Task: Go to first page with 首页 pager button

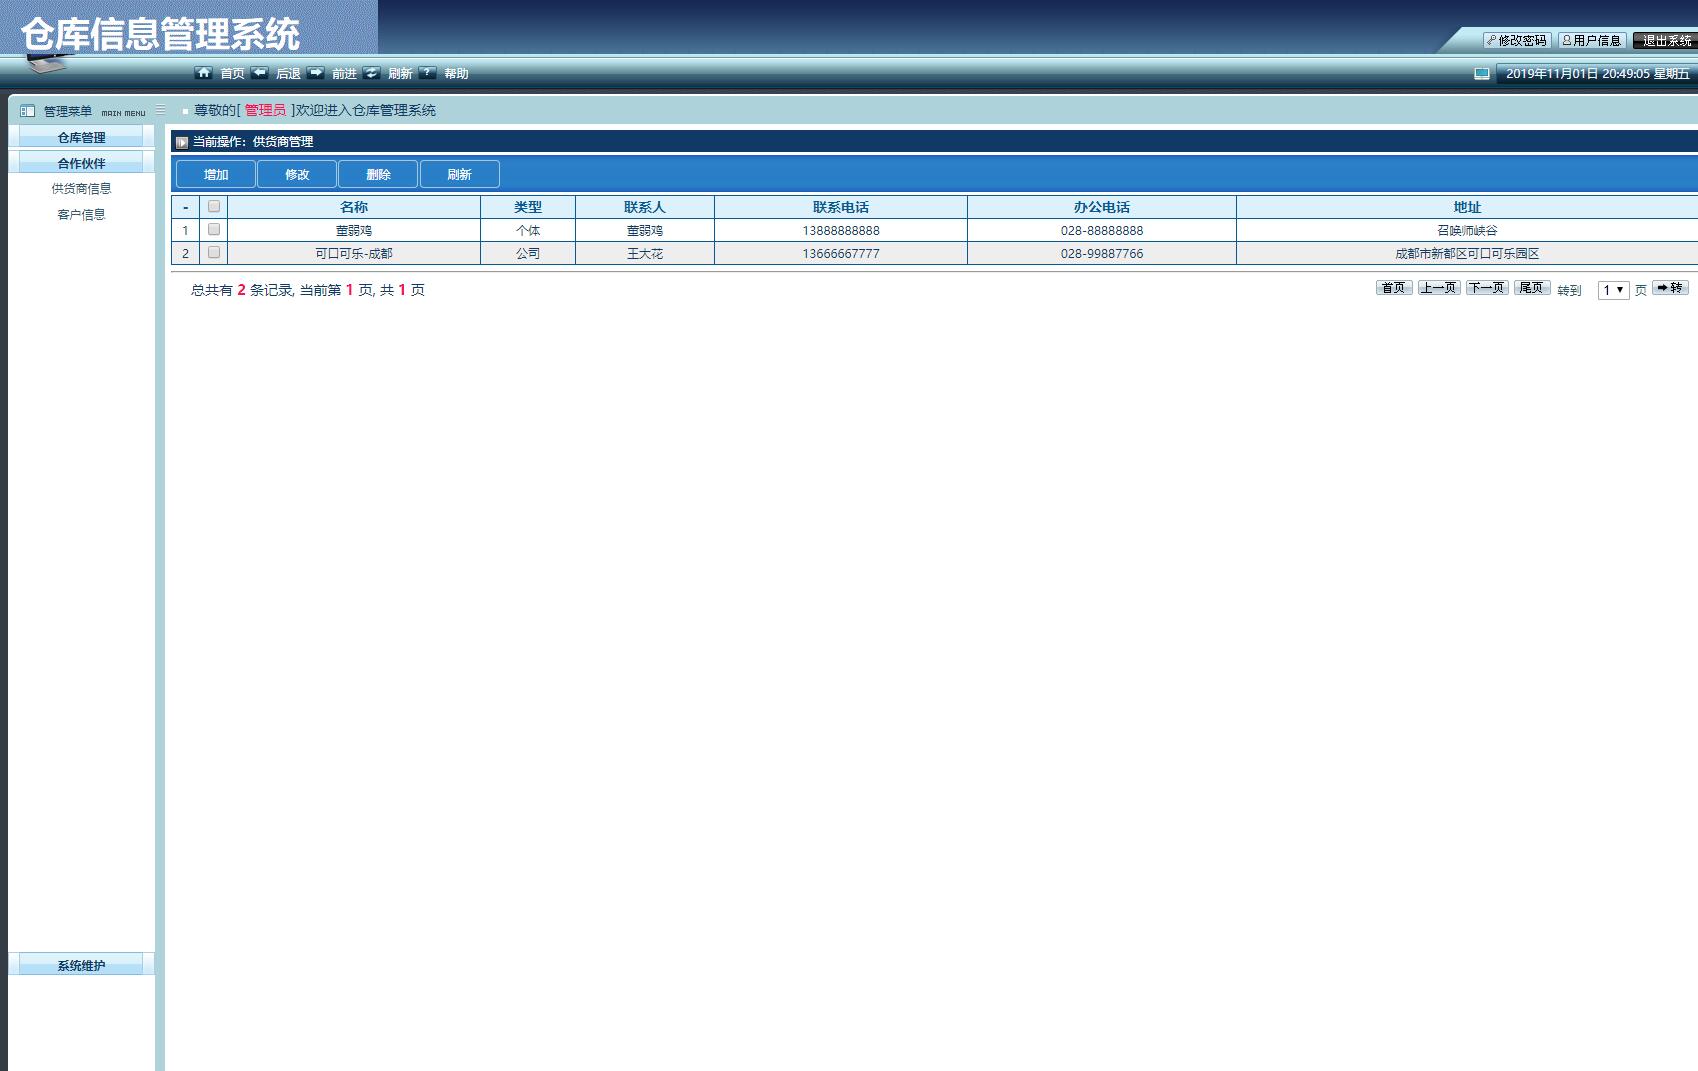Action: (x=1394, y=288)
